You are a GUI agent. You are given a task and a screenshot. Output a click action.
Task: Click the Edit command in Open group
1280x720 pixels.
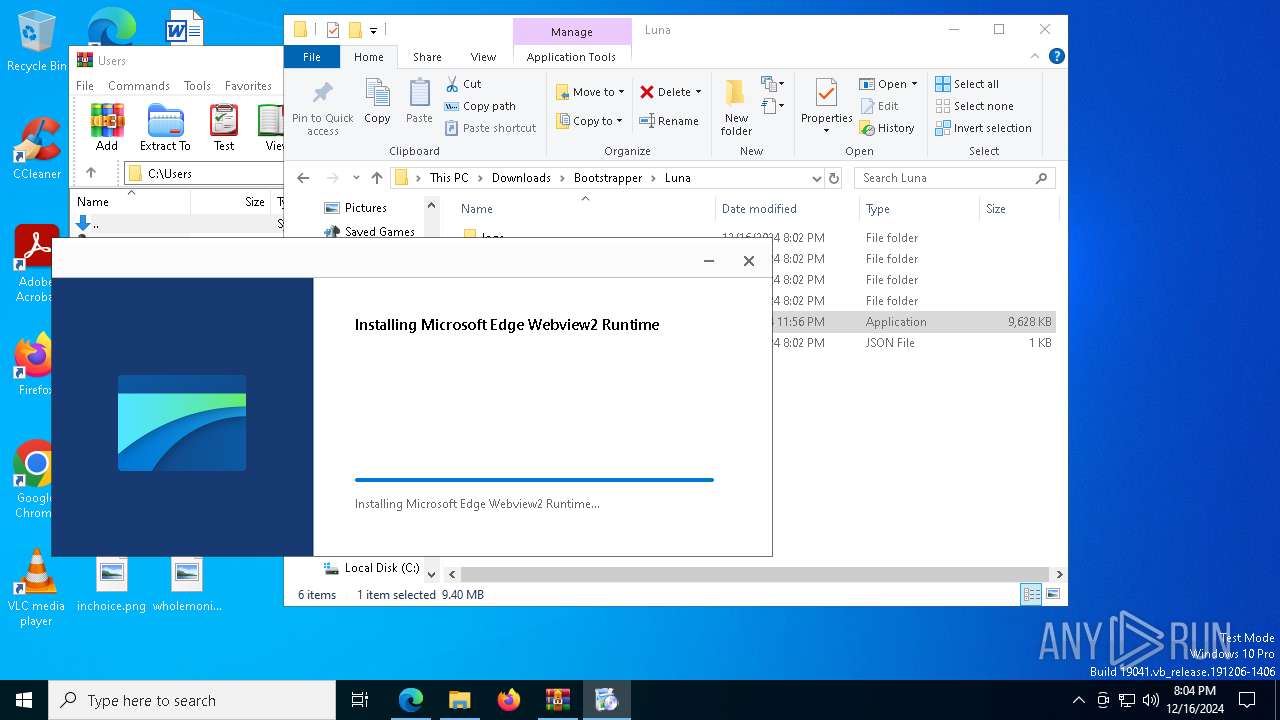[x=879, y=106]
